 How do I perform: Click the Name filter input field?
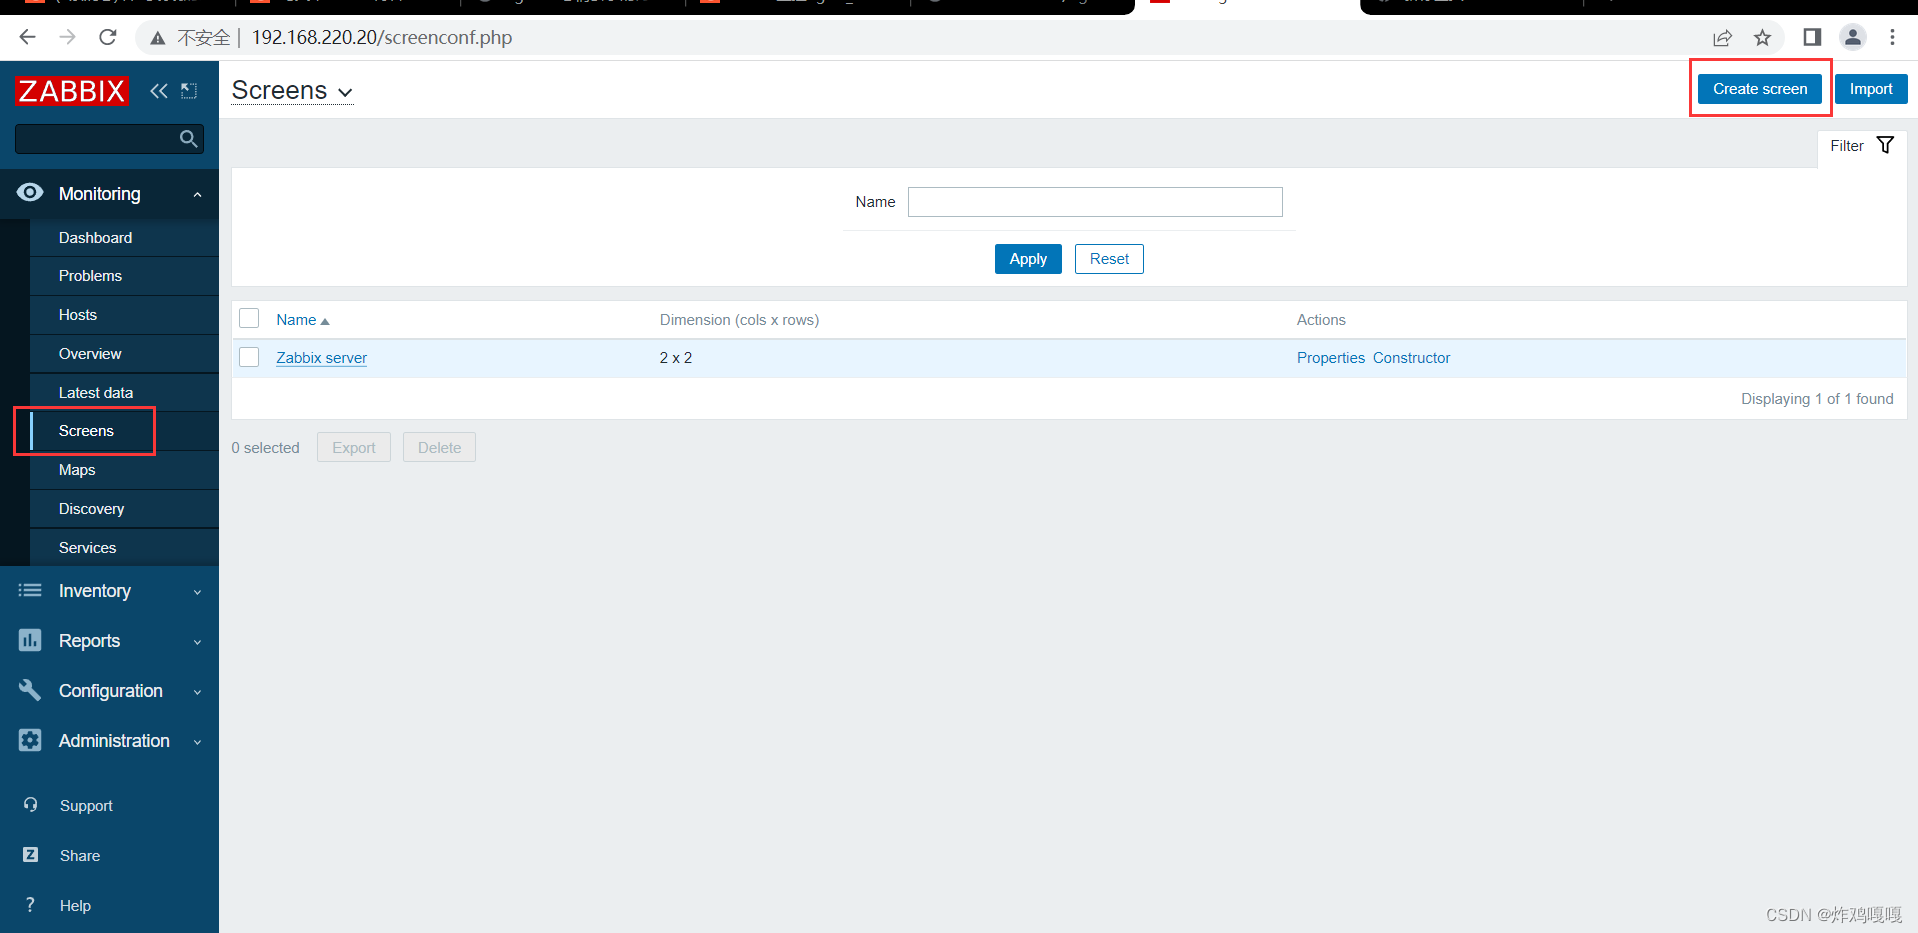click(x=1094, y=201)
